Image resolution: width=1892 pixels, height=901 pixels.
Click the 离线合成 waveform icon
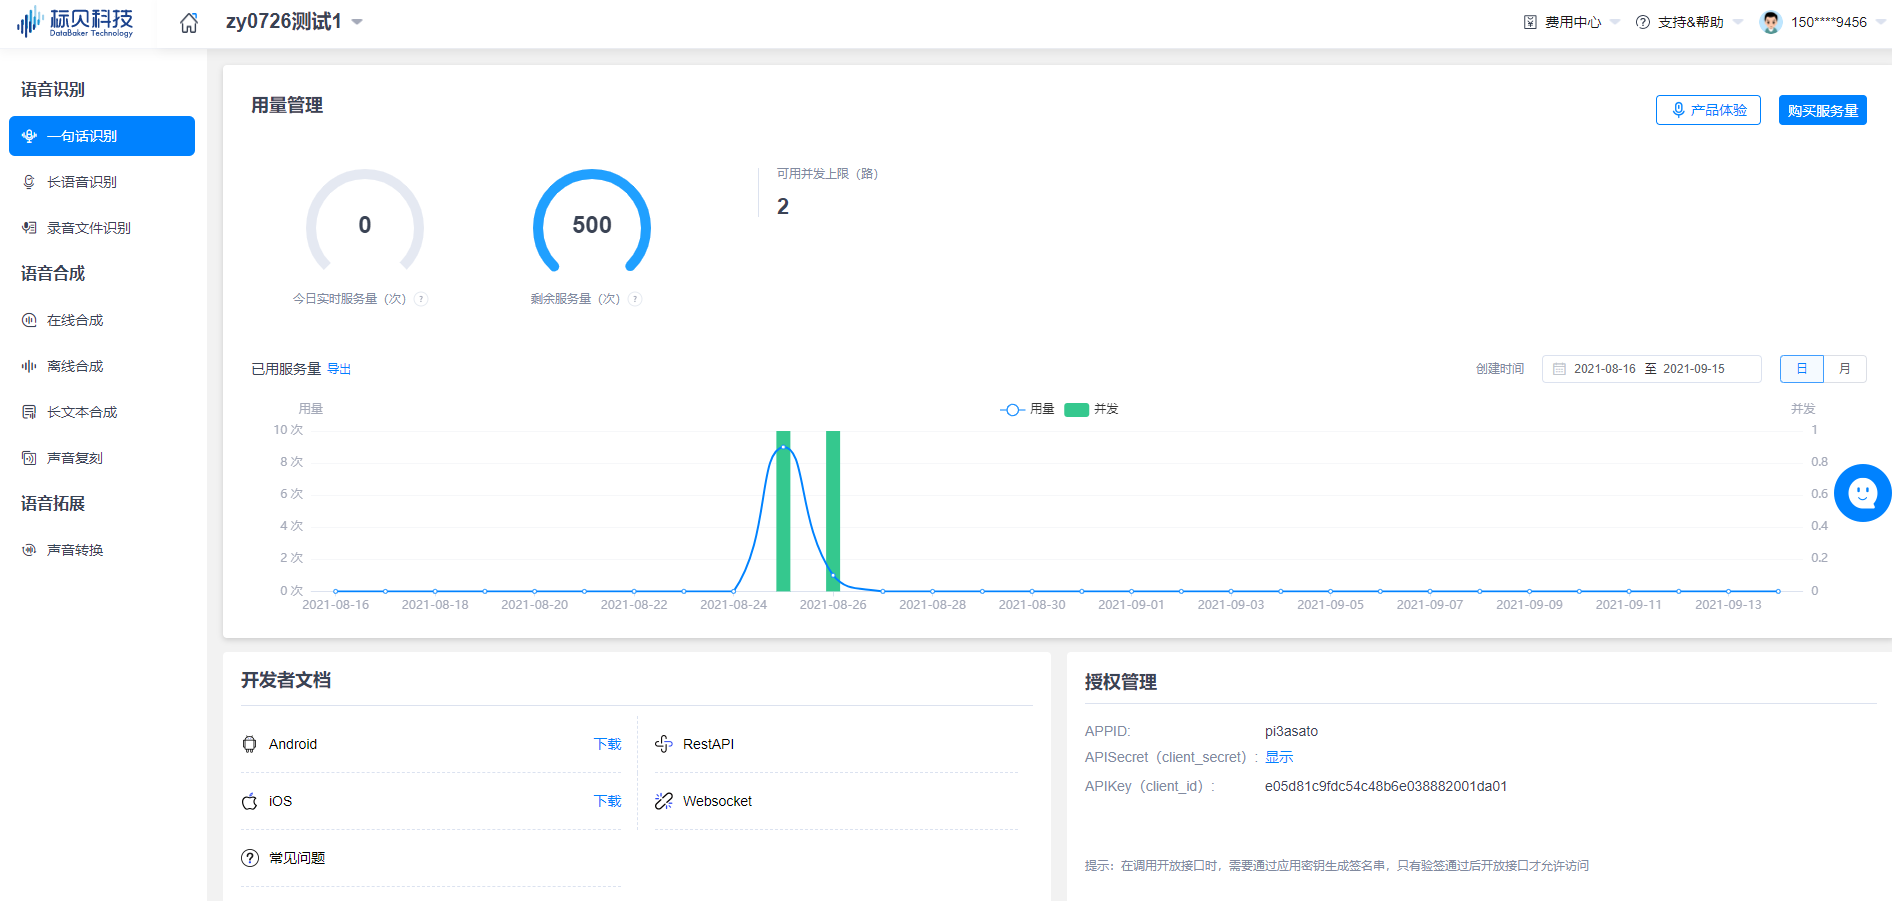(29, 366)
